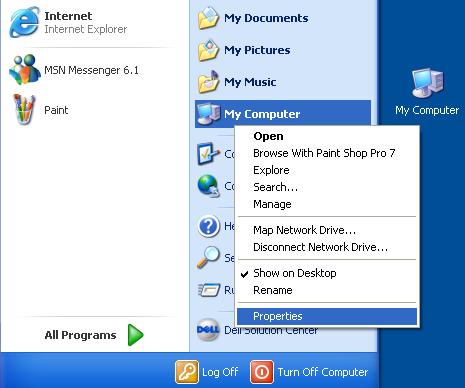Click the My Documents label
Screen dimensions: 465x388
coord(266,18)
